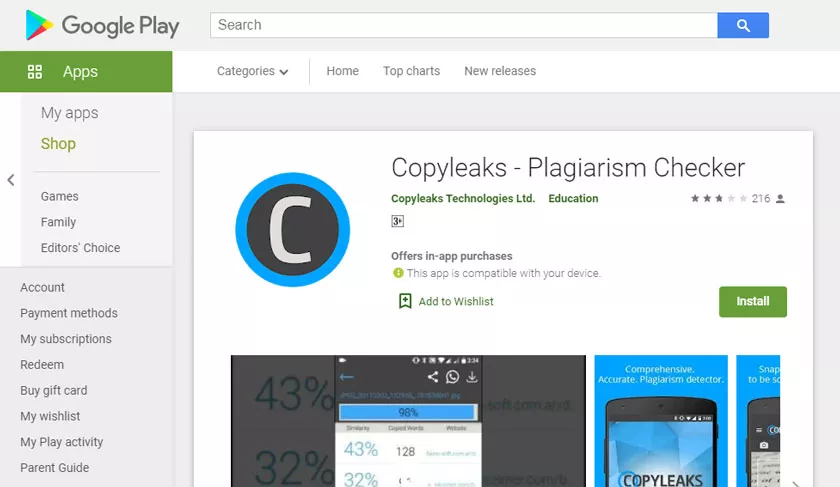The image size is (840, 487).
Task: Click the search input field
Action: [464, 25]
